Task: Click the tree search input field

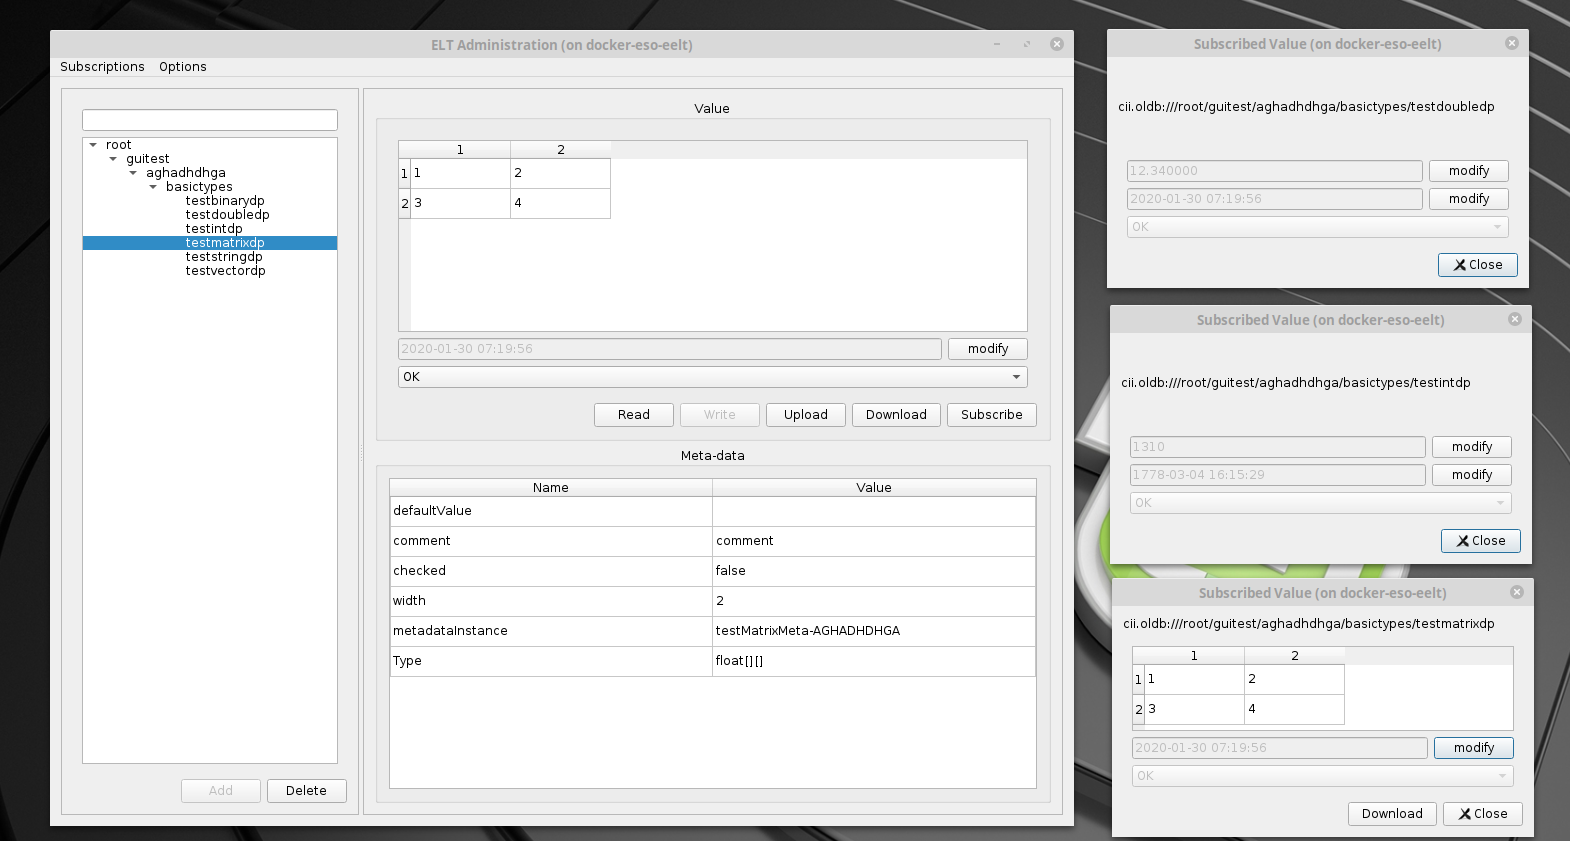Action: [x=210, y=120]
